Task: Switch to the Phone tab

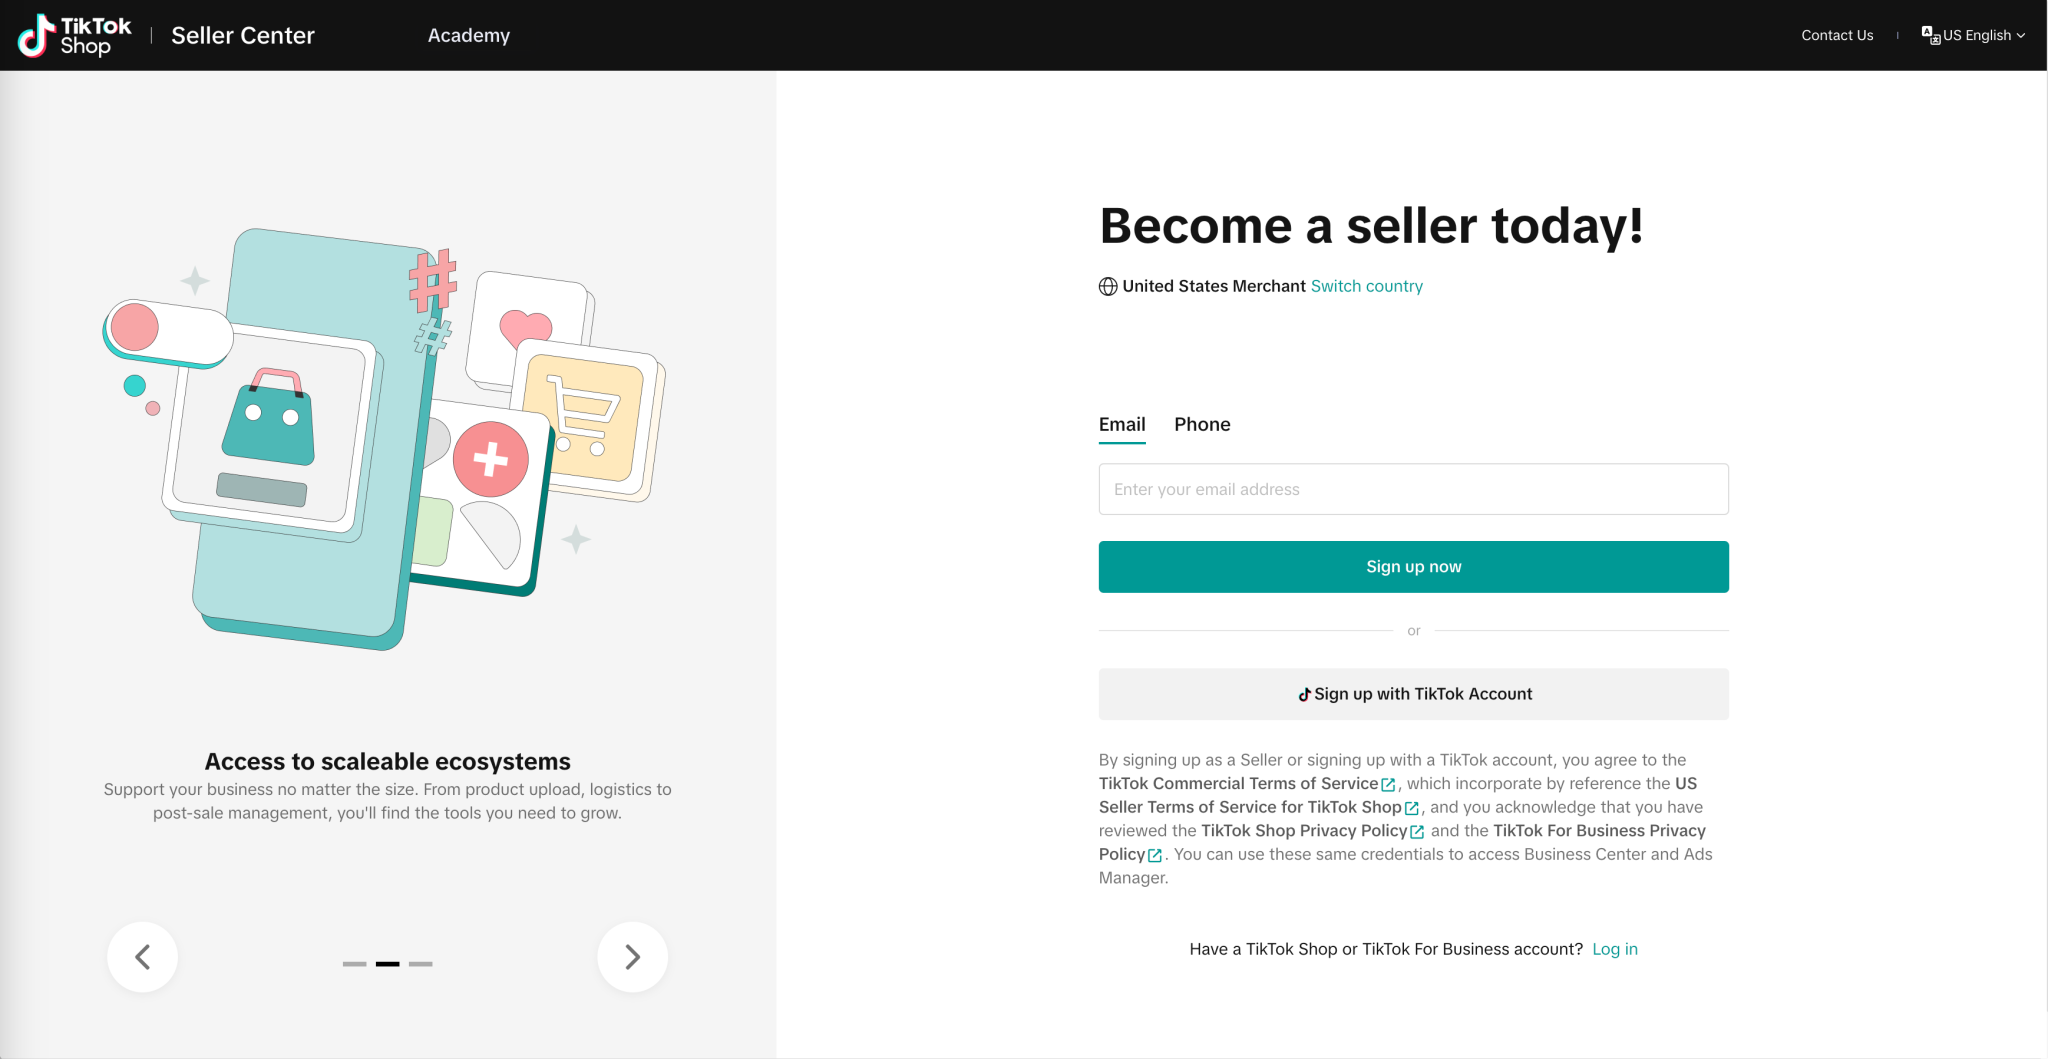Action: (1202, 424)
